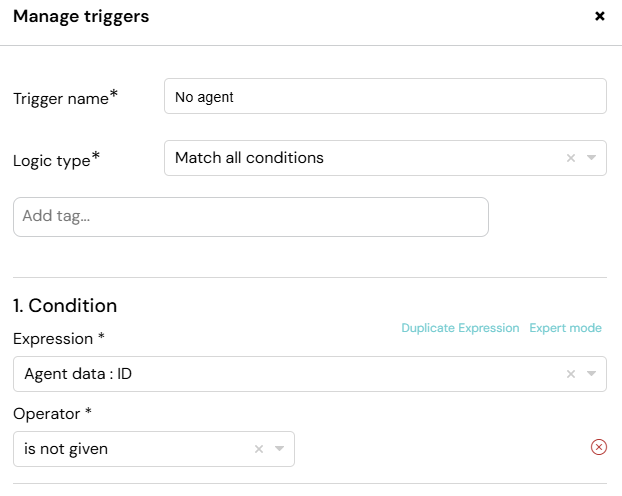Clear the Logic type selection

pyautogui.click(x=571, y=158)
